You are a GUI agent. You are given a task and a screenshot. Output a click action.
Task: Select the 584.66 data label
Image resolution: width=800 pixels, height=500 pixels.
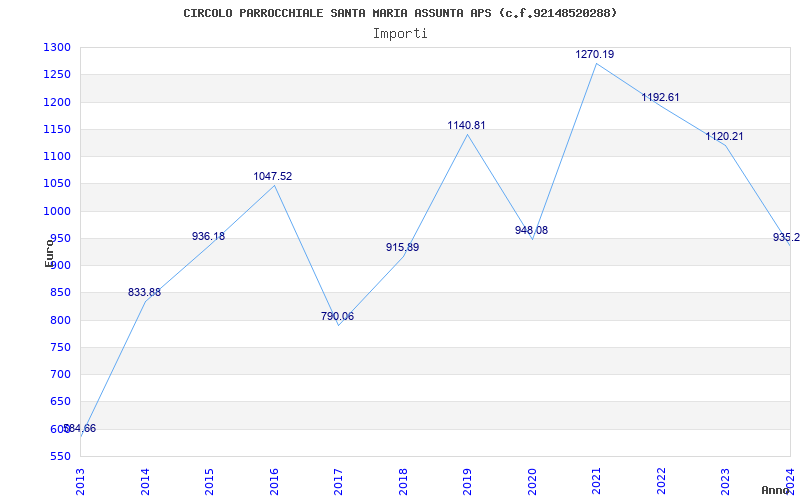coord(80,429)
